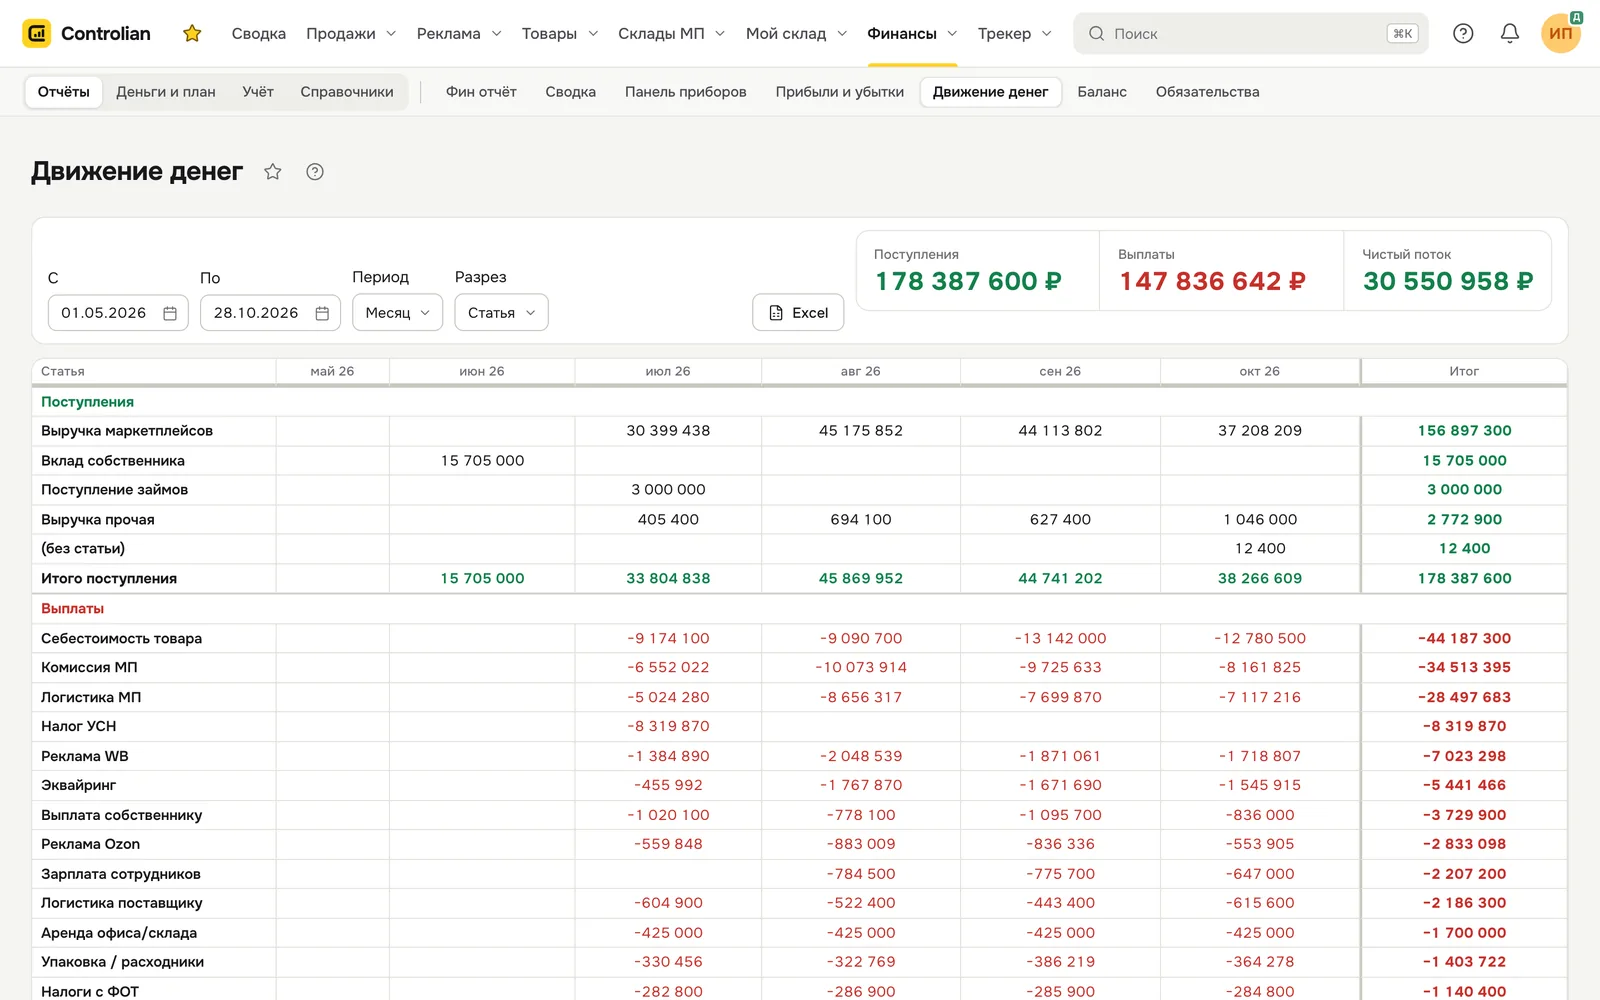Switch to the Баланс tab
This screenshot has width=1600, height=1000.
click(x=1102, y=92)
